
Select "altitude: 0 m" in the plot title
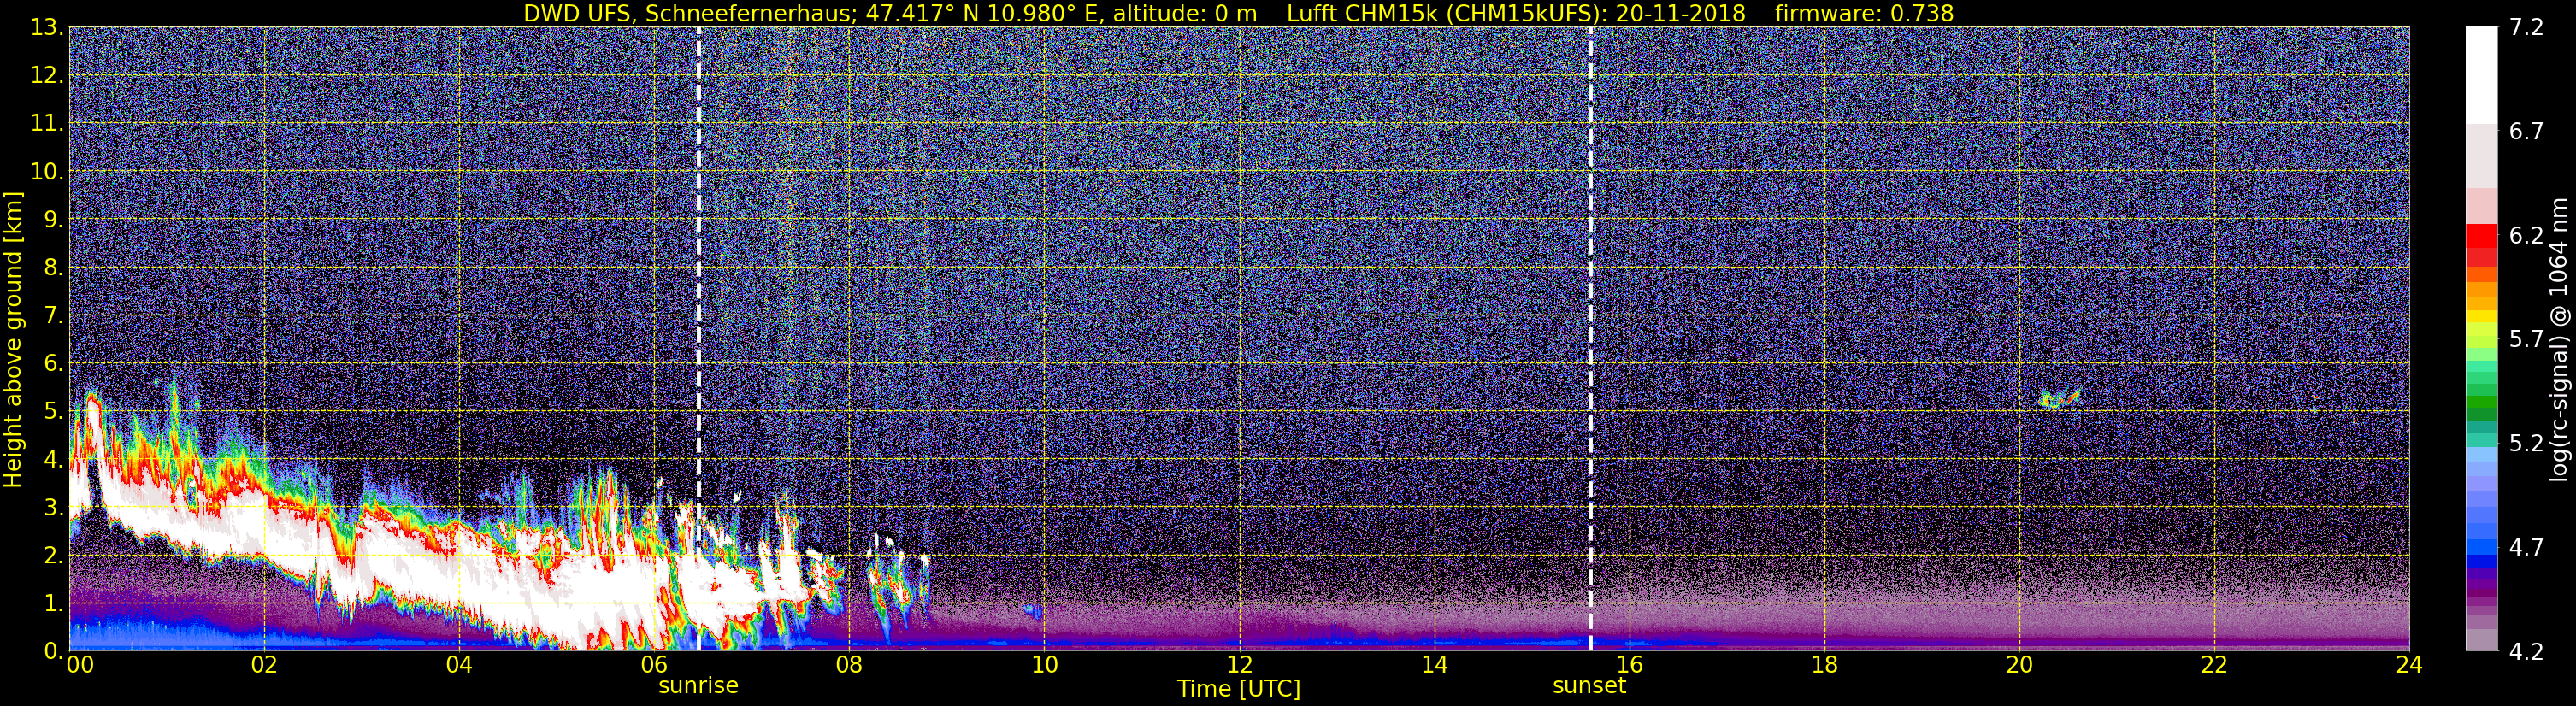click(1185, 13)
